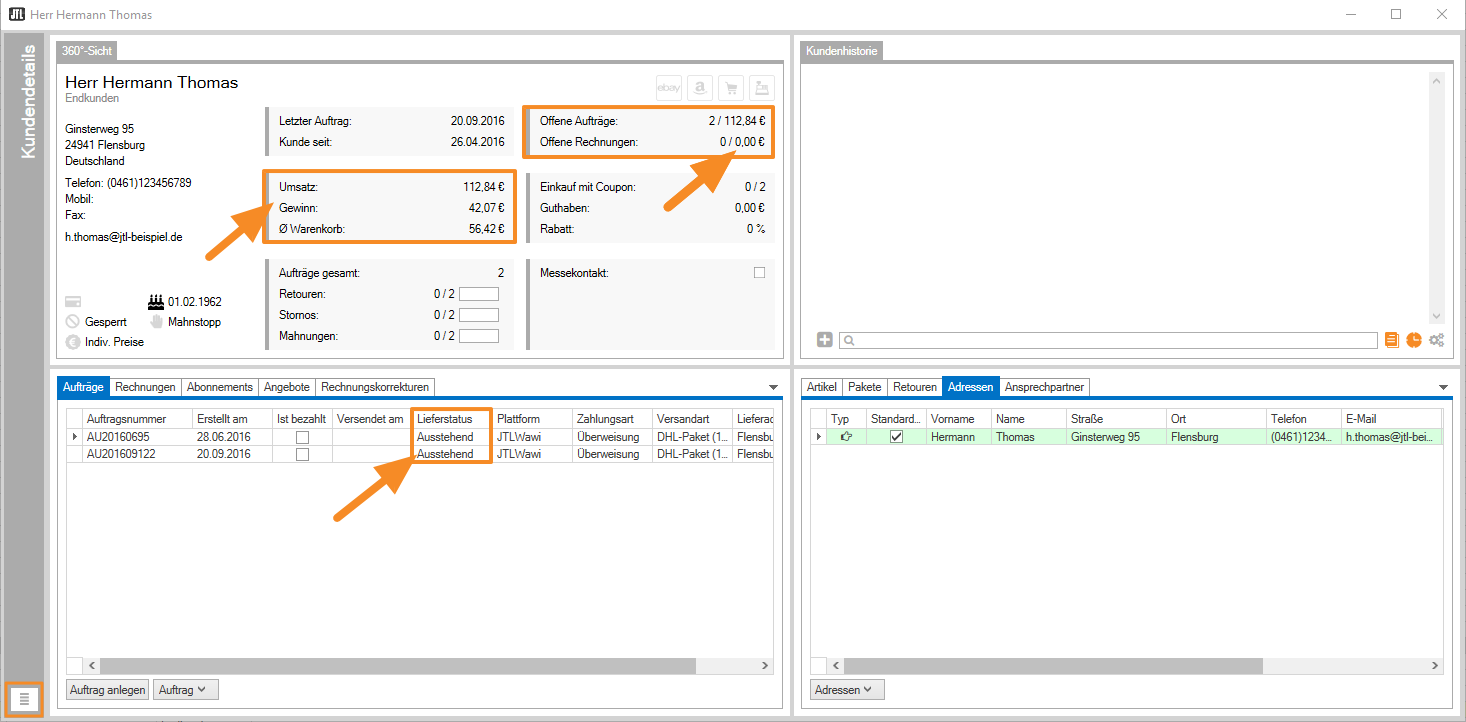Expand the order tabs overflow arrow
The image size is (1466, 722).
click(772, 387)
